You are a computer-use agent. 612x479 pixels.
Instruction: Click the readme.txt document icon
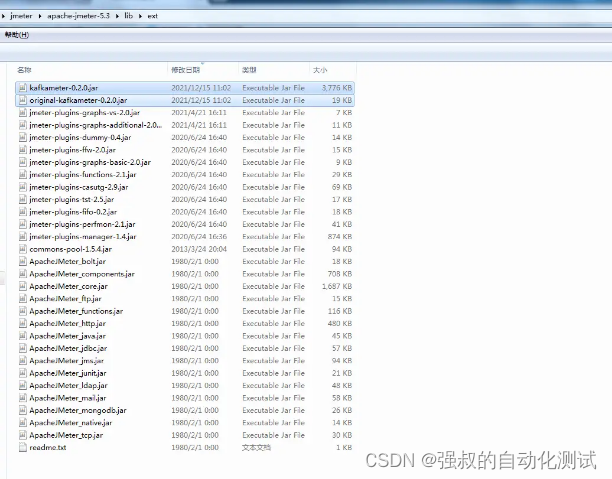pyautogui.click(x=23, y=447)
